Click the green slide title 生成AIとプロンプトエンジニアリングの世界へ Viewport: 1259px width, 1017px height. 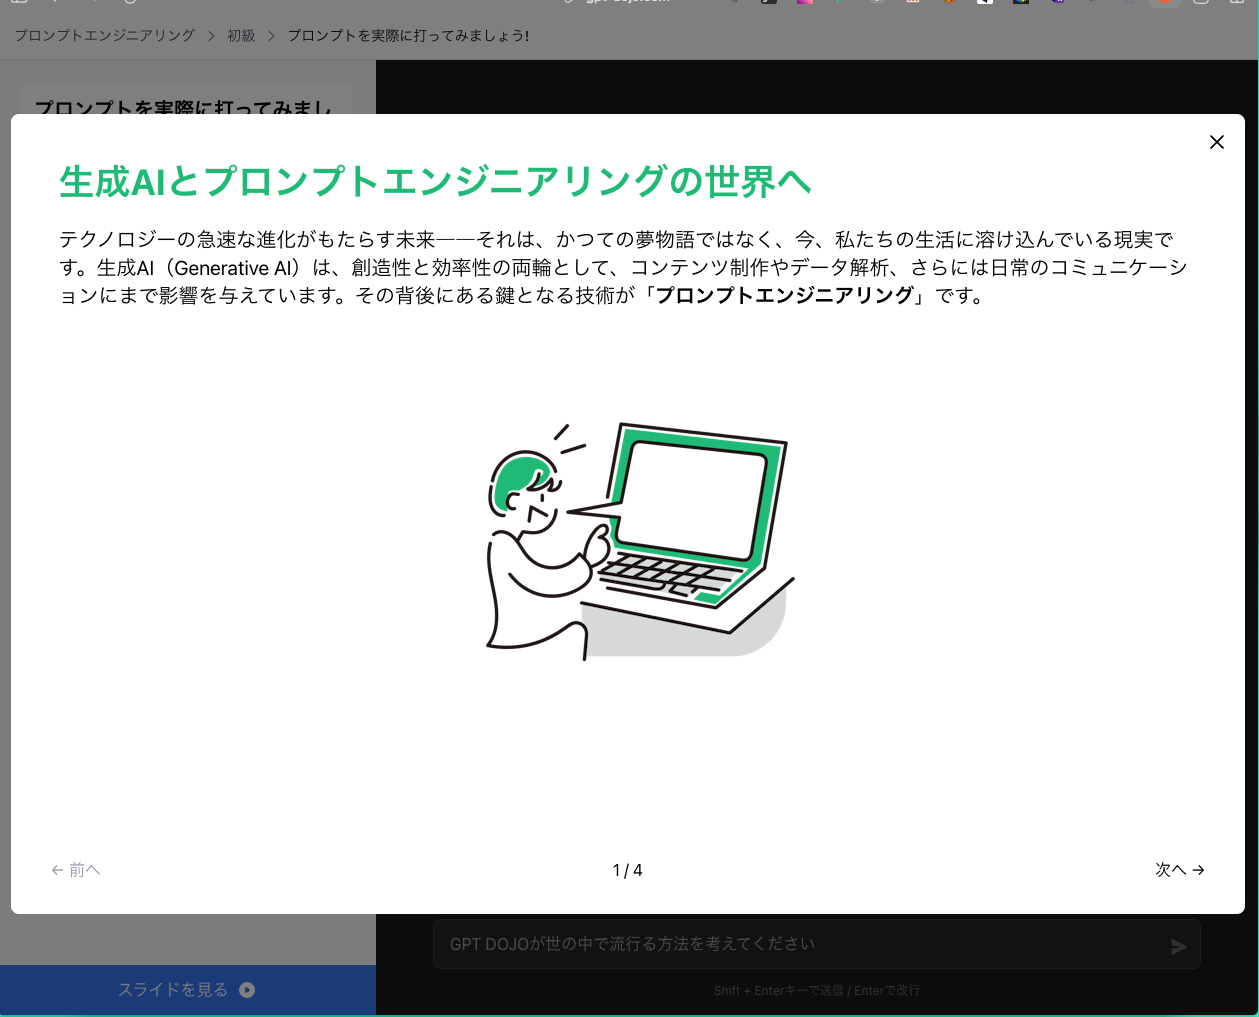pyautogui.click(x=435, y=182)
